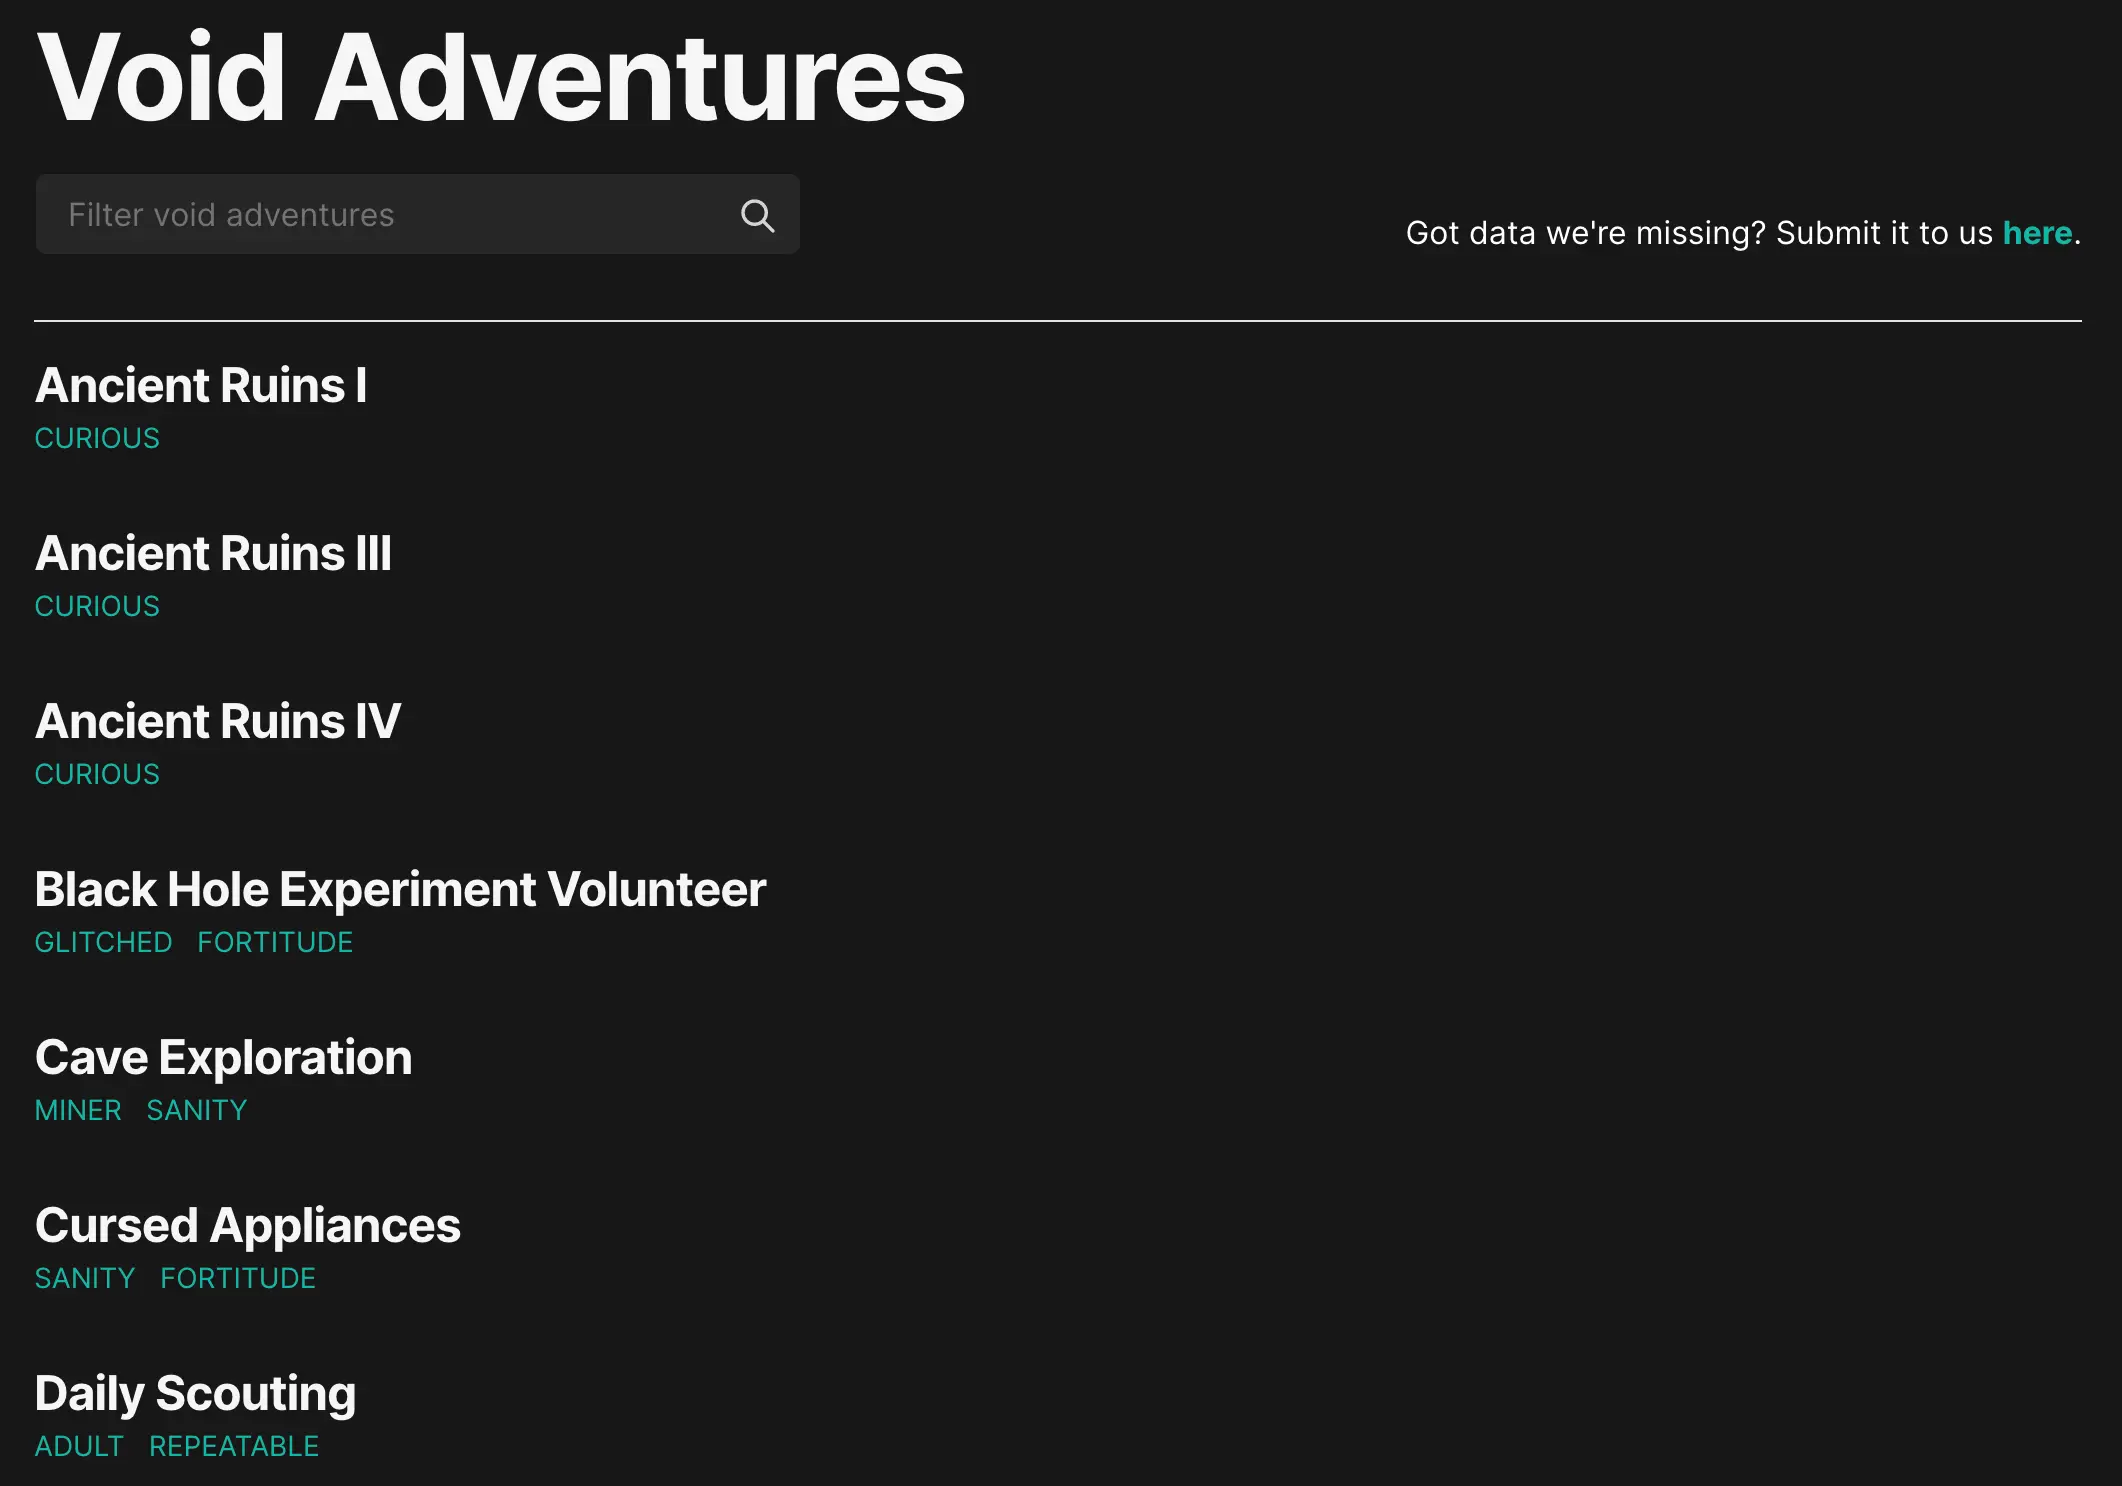Select the Ancient Ruins I adventure
The width and height of the screenshot is (2122, 1486).
[x=200, y=384]
